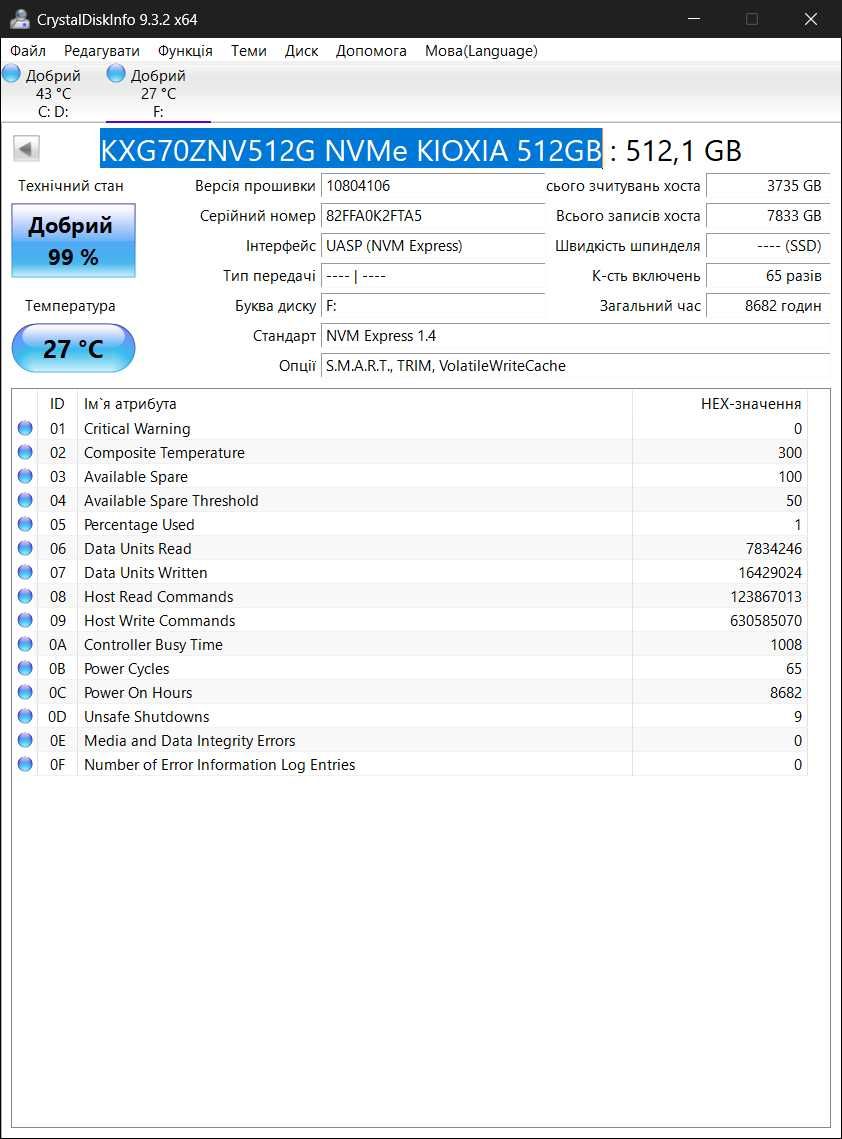Click the status dot for Power Cycles
The height and width of the screenshot is (1139, 842).
coord(25,668)
